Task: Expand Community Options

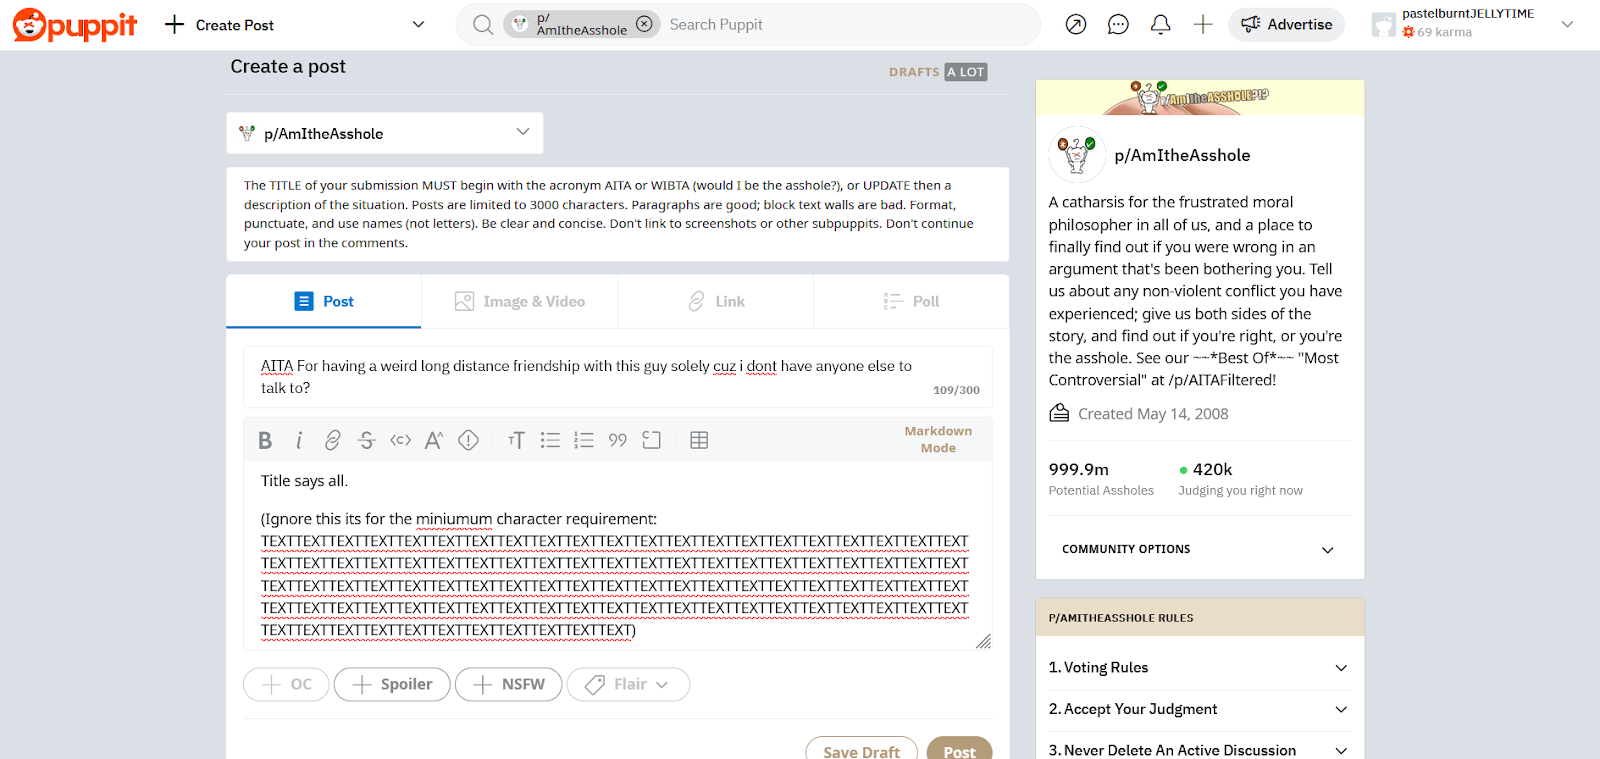Action: coord(1199,549)
